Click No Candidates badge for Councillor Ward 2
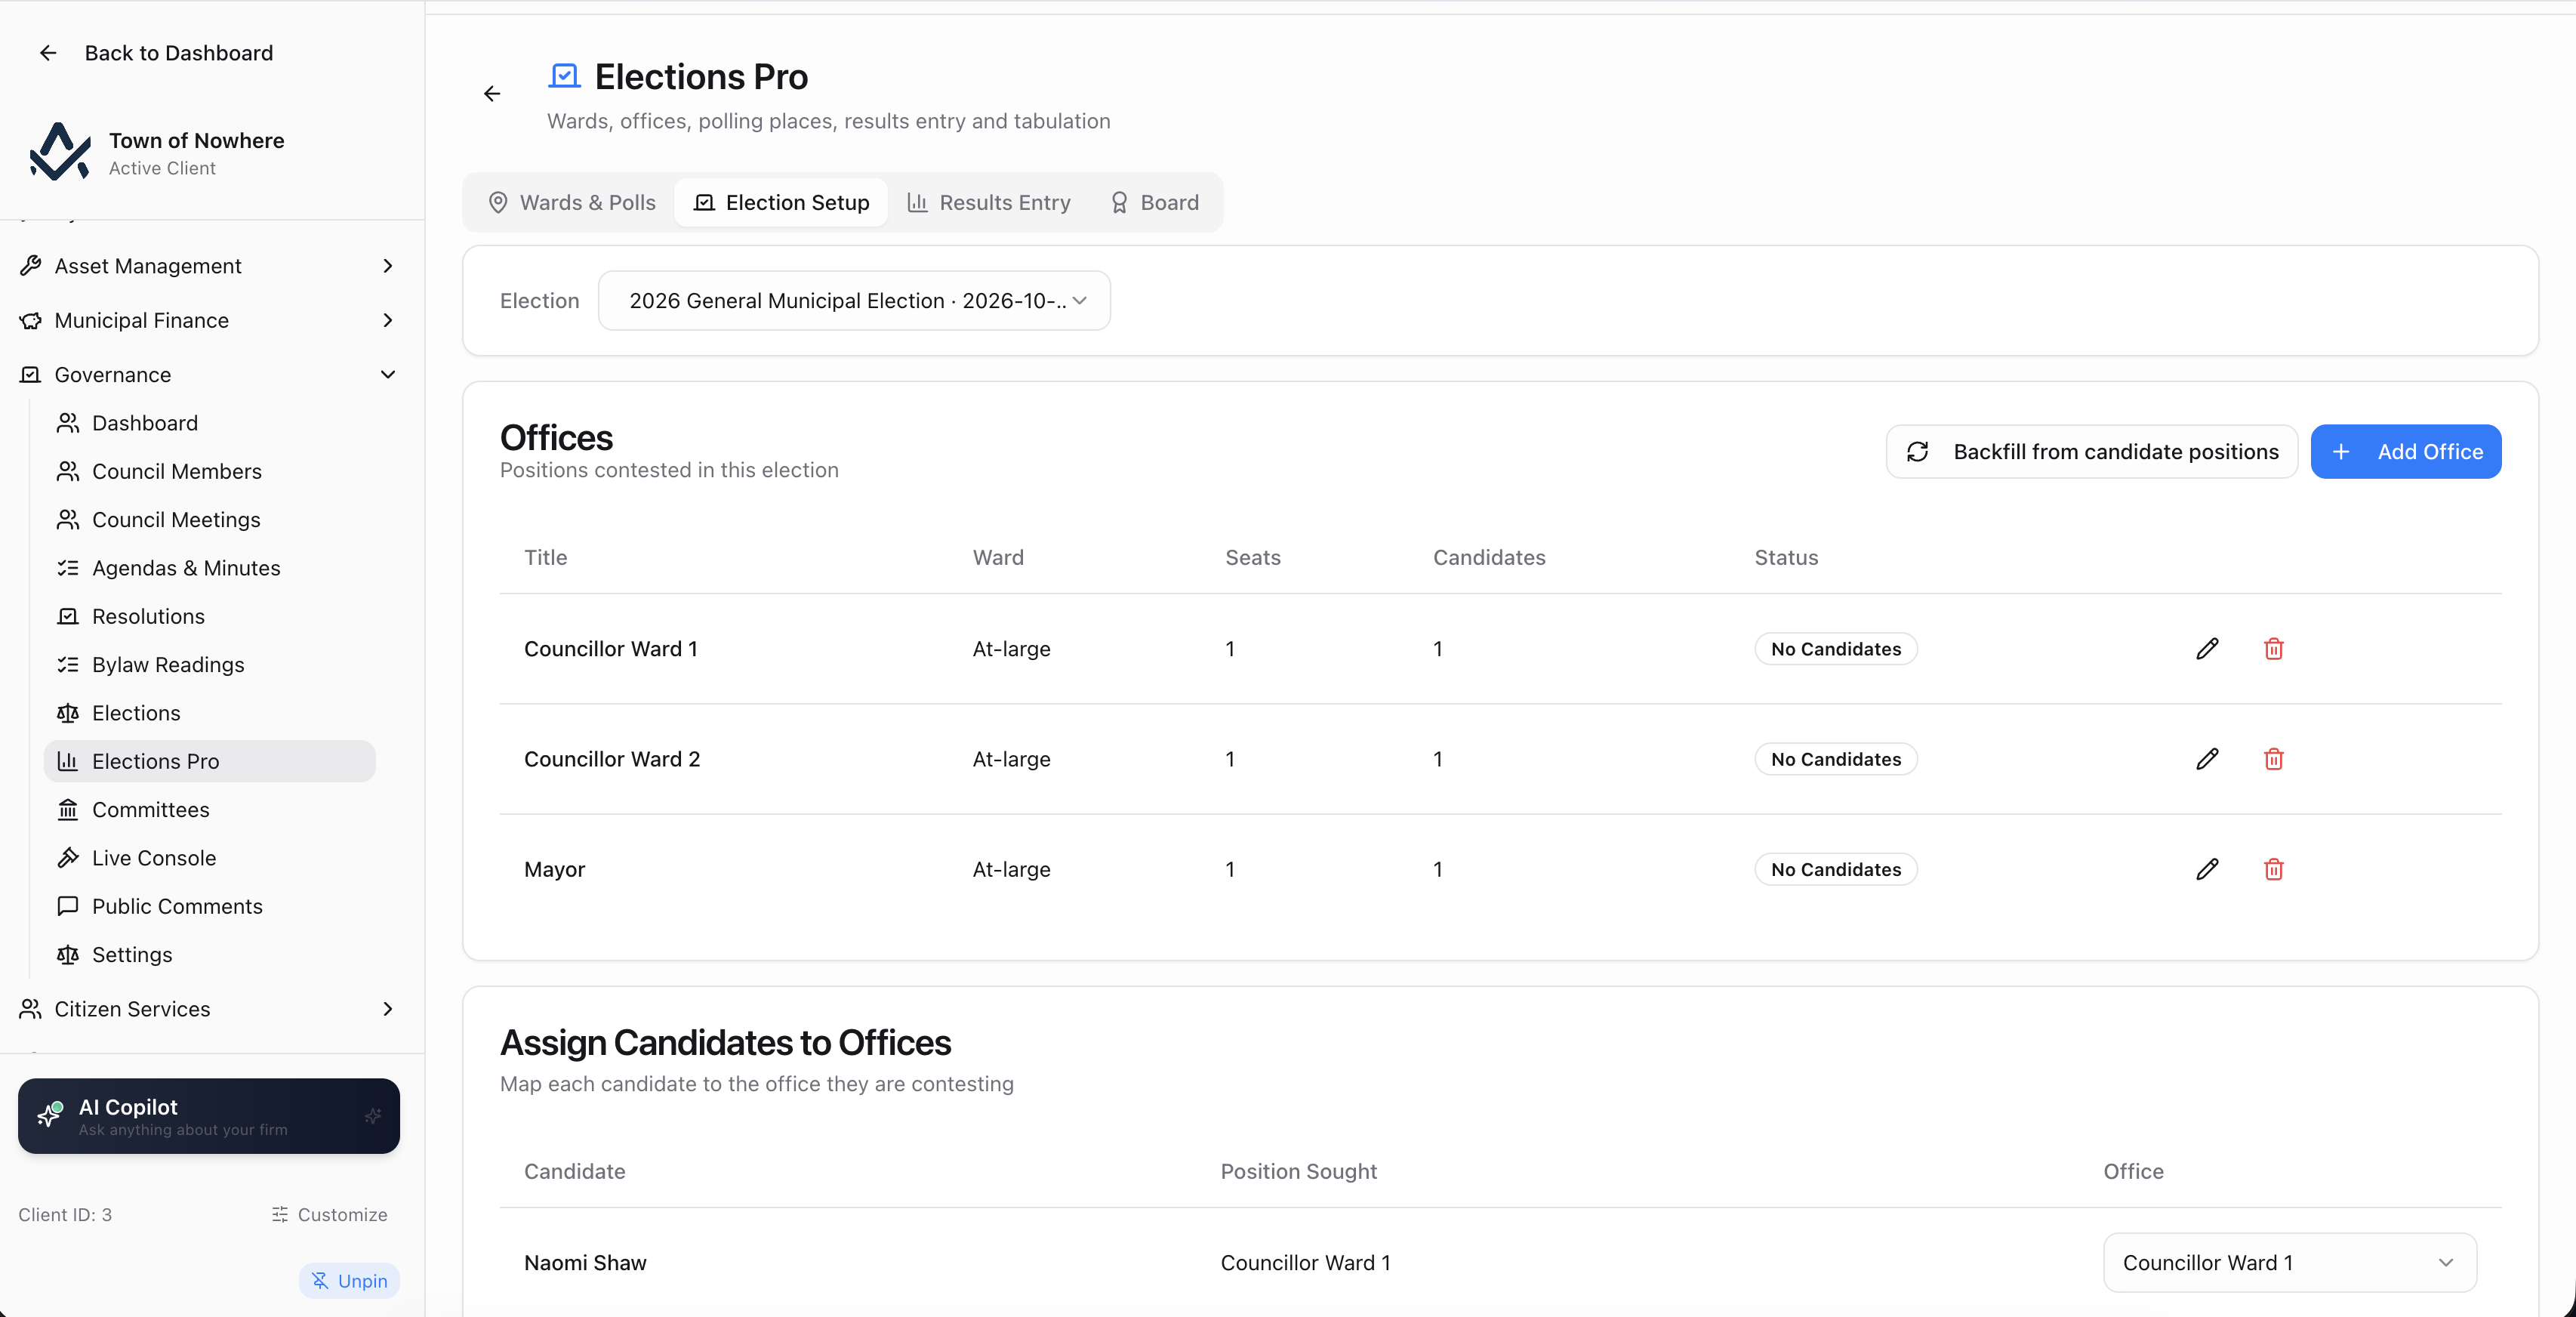This screenshot has height=1317, width=2576. click(x=1836, y=759)
